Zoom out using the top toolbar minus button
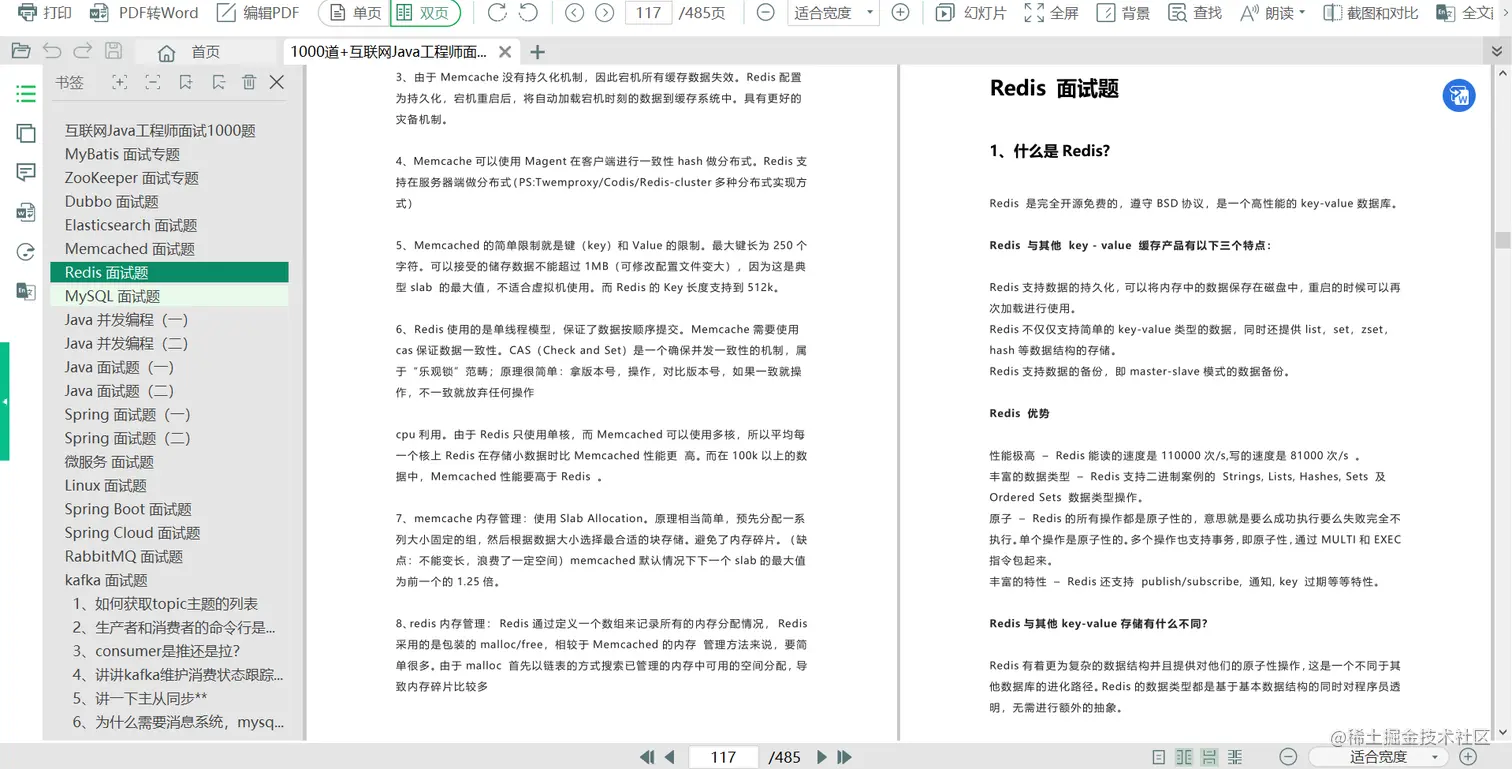 (x=765, y=13)
